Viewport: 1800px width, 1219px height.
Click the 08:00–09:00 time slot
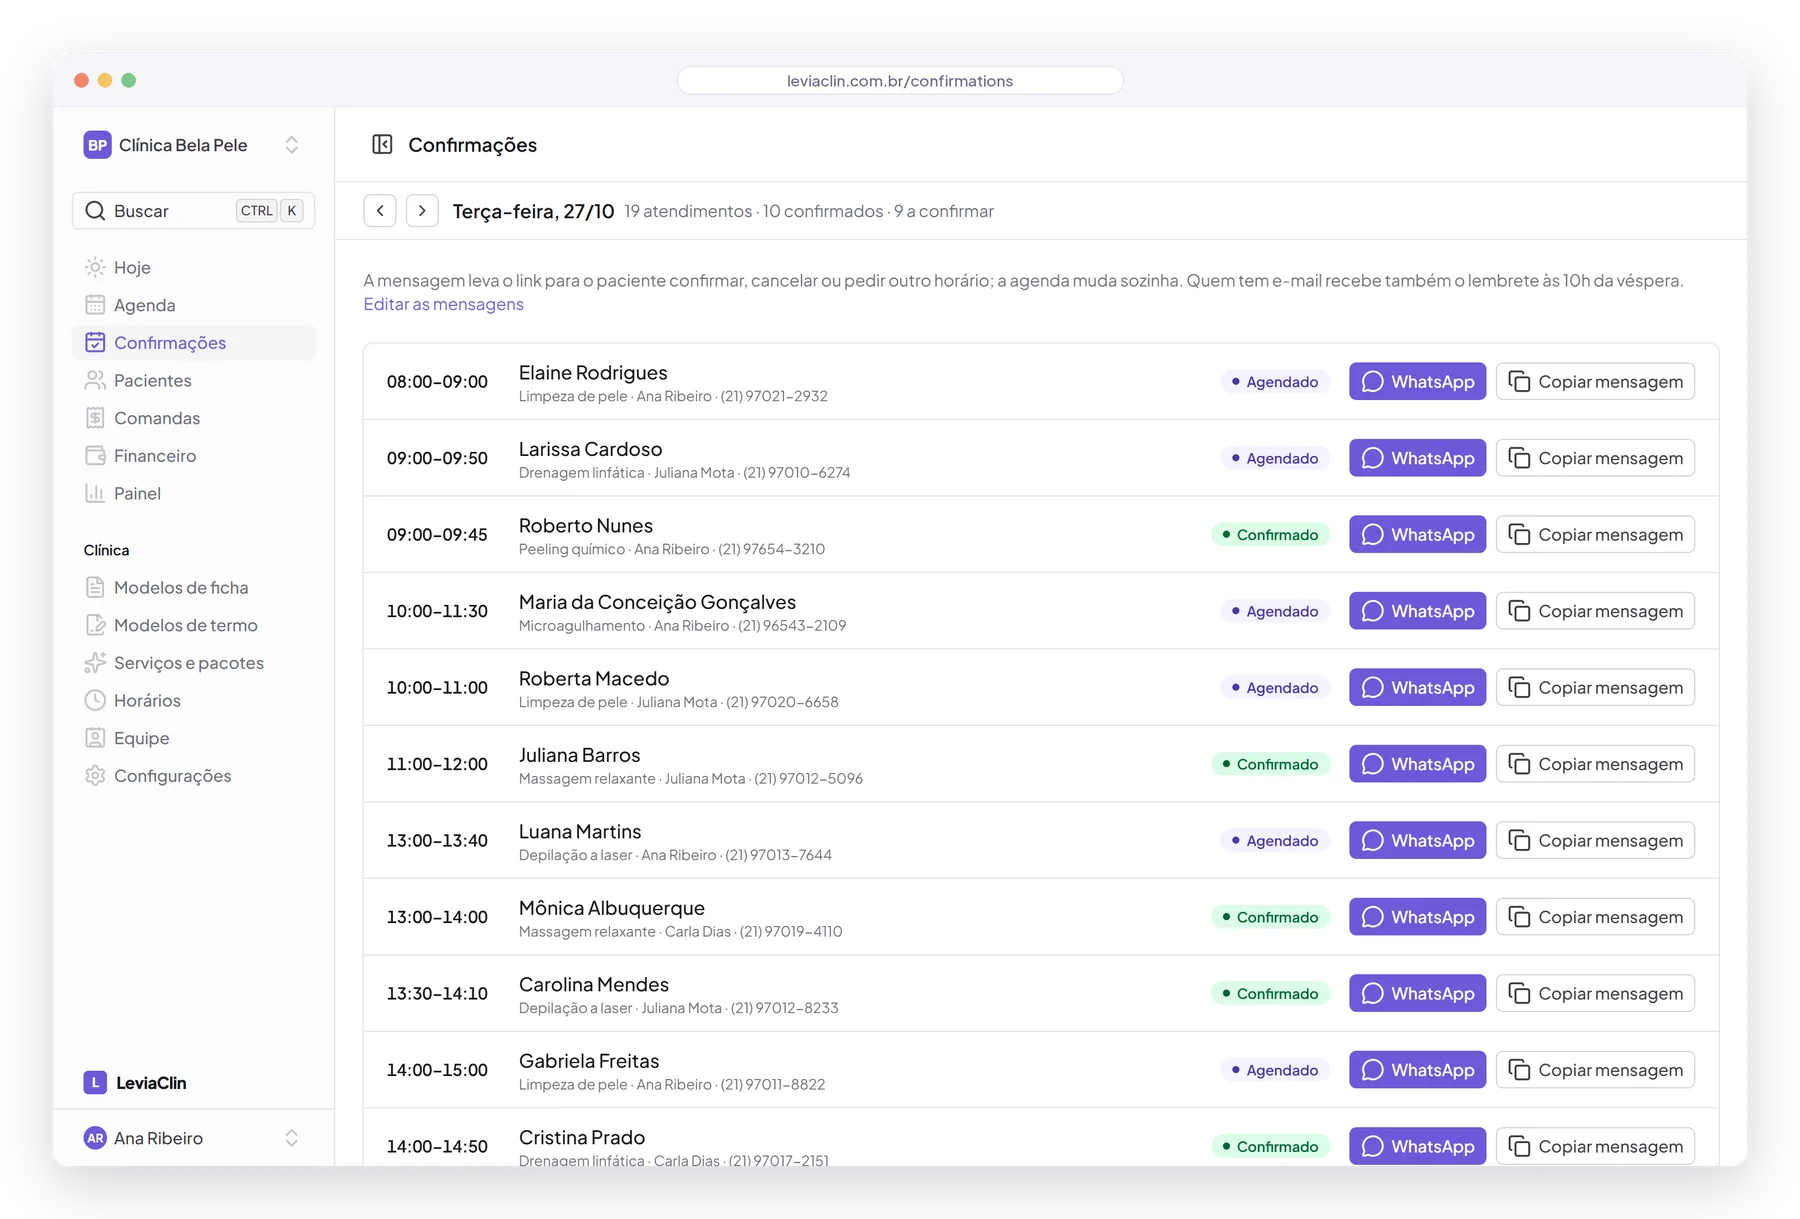click(x=437, y=381)
